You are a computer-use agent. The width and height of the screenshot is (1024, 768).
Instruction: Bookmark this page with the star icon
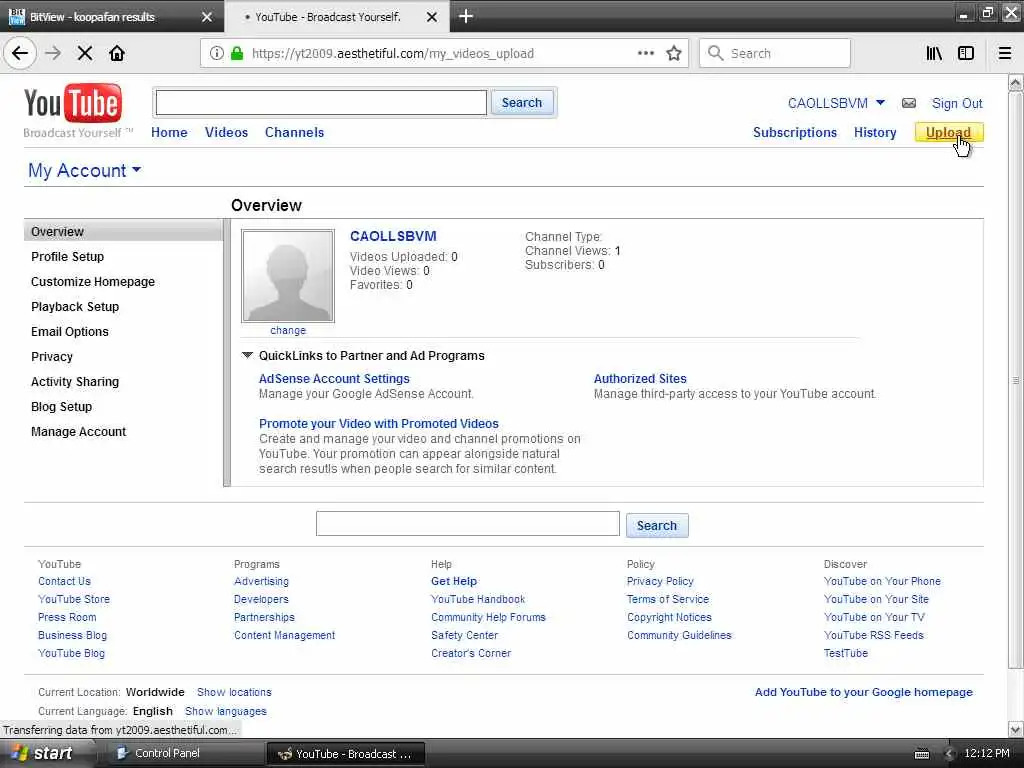coord(674,53)
